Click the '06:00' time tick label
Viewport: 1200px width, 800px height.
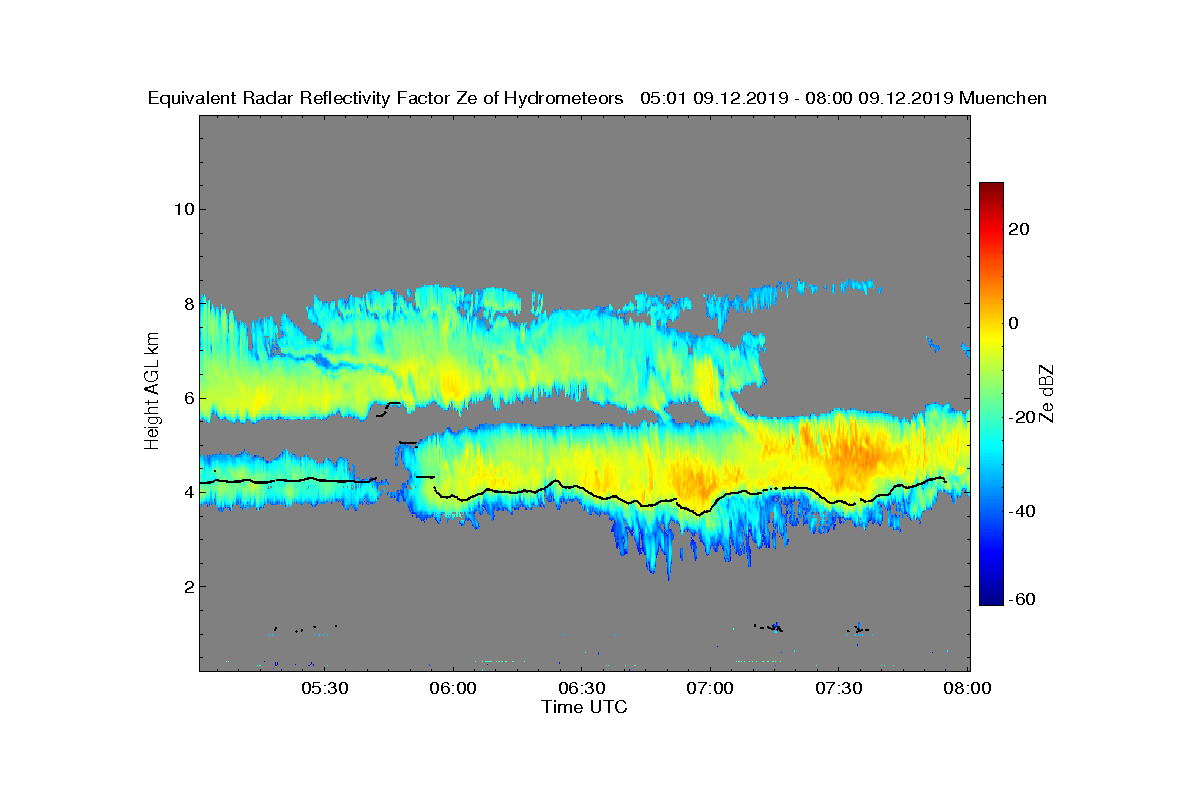coord(454,689)
